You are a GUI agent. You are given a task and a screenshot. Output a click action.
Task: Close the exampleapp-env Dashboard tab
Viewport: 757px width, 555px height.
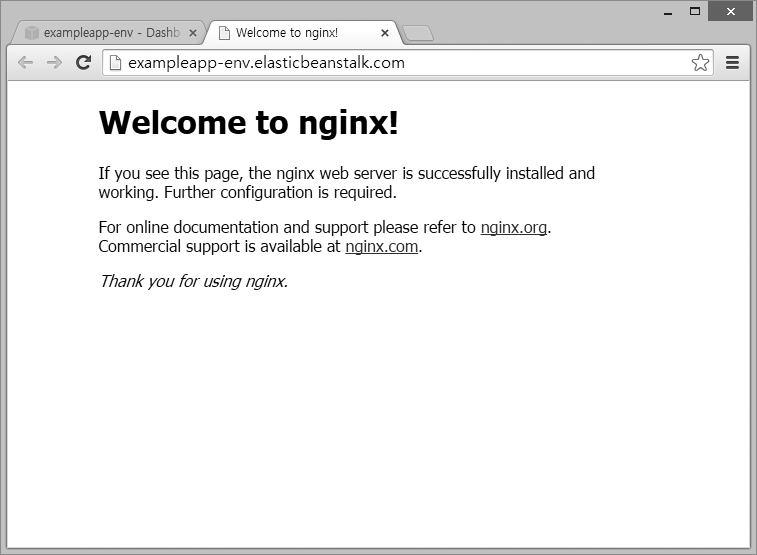click(x=192, y=33)
